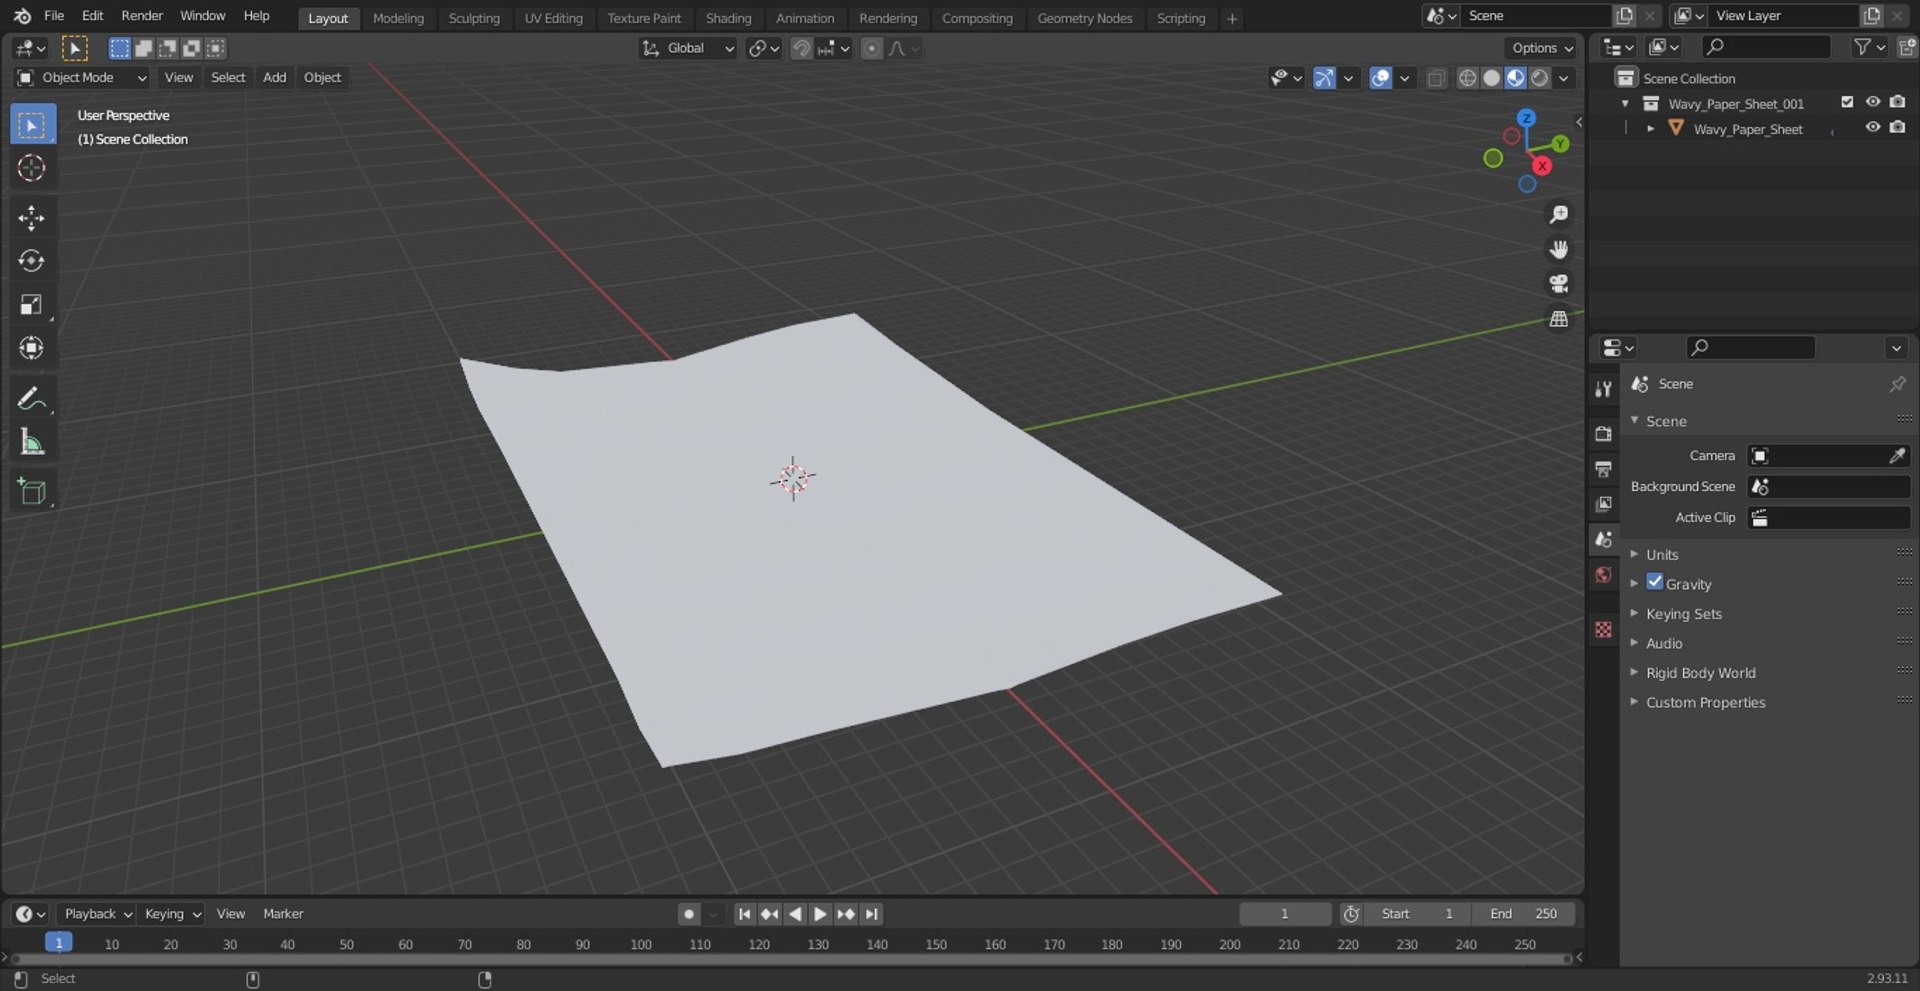1920x991 pixels.
Task: Open the Render properties tab
Action: 1604,434
